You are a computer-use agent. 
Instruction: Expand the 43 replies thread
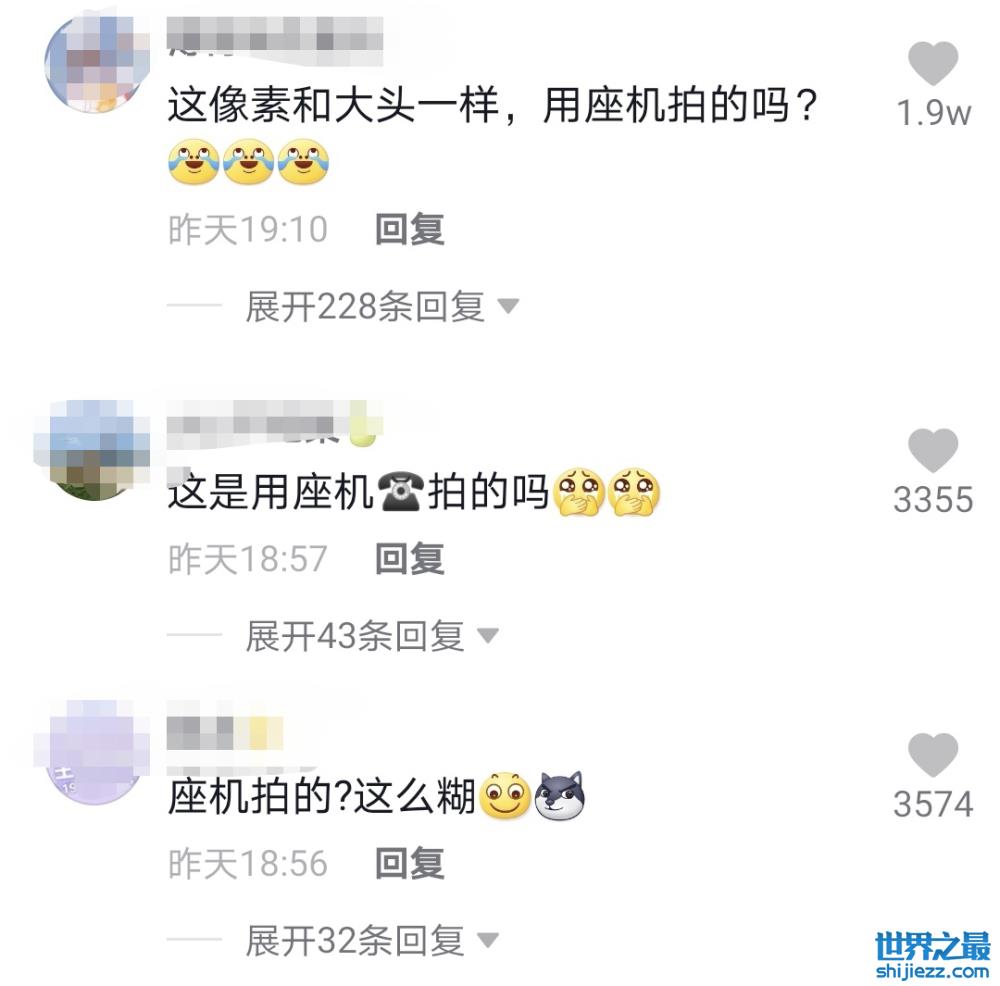point(371,636)
